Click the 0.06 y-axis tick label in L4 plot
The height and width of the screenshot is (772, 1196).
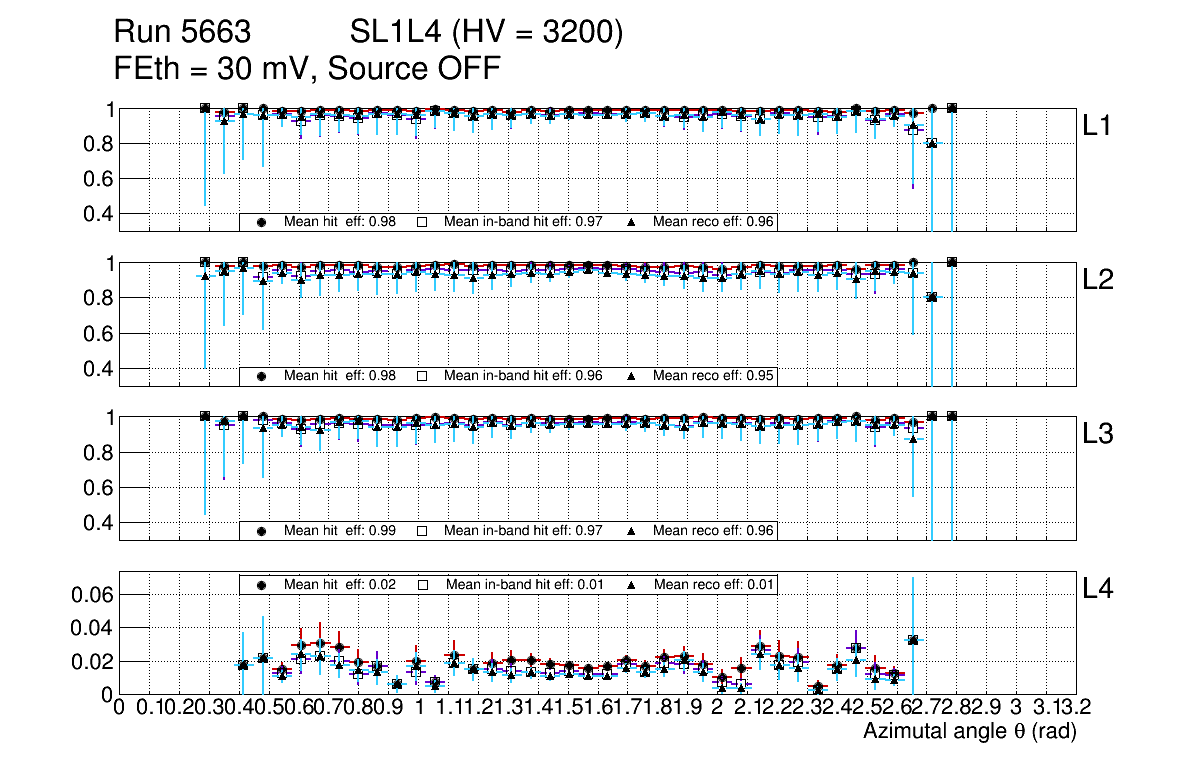click(88, 595)
